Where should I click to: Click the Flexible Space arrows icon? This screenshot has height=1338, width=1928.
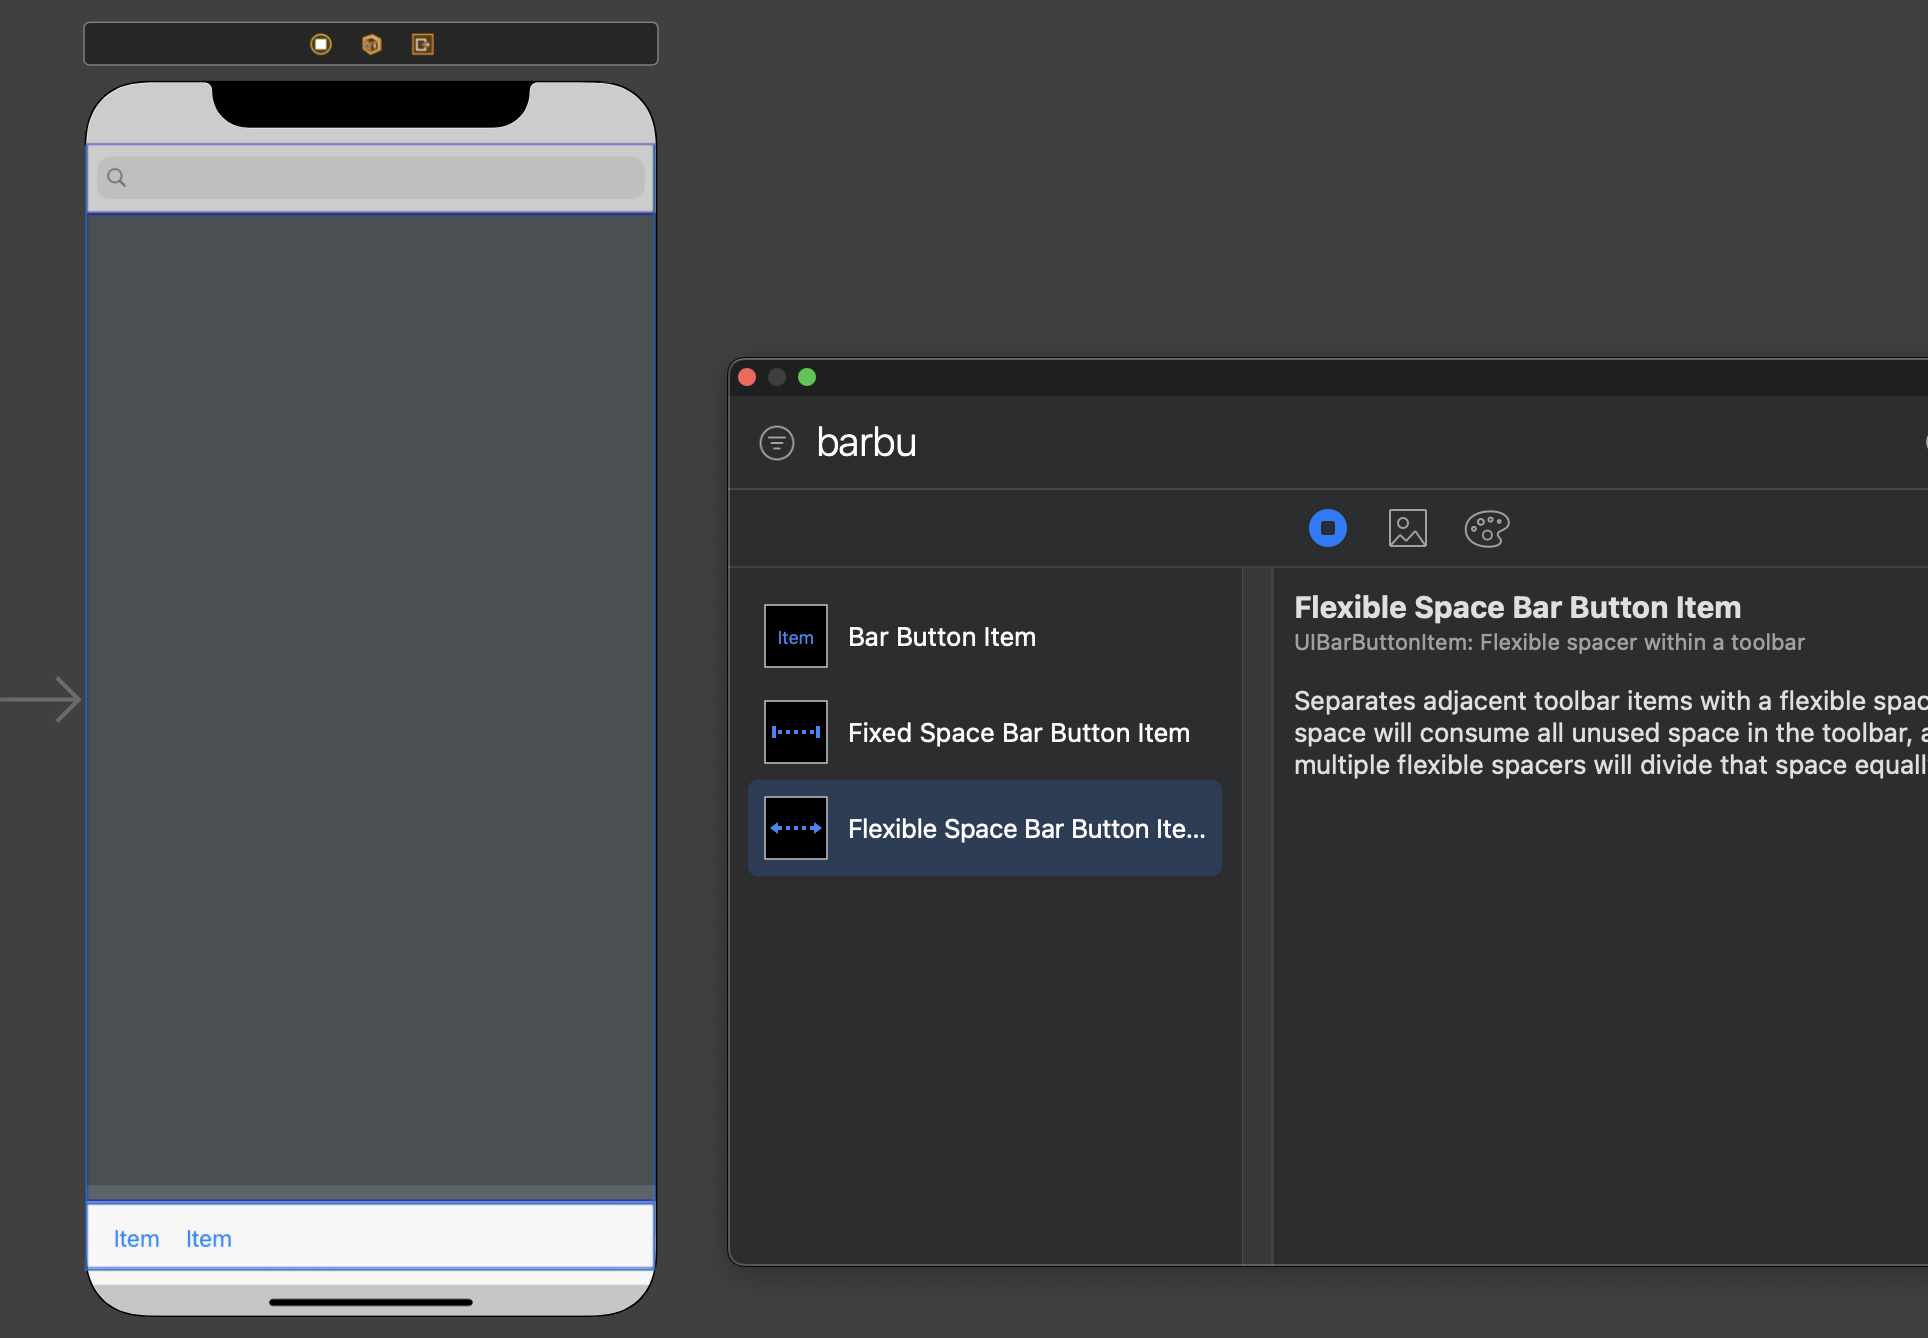[x=796, y=828]
